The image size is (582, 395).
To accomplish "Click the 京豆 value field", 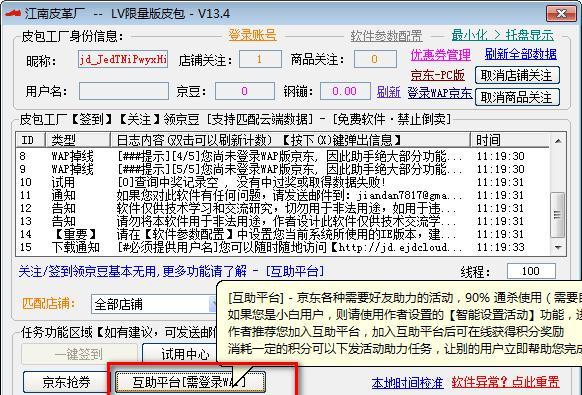I will coord(245,91).
